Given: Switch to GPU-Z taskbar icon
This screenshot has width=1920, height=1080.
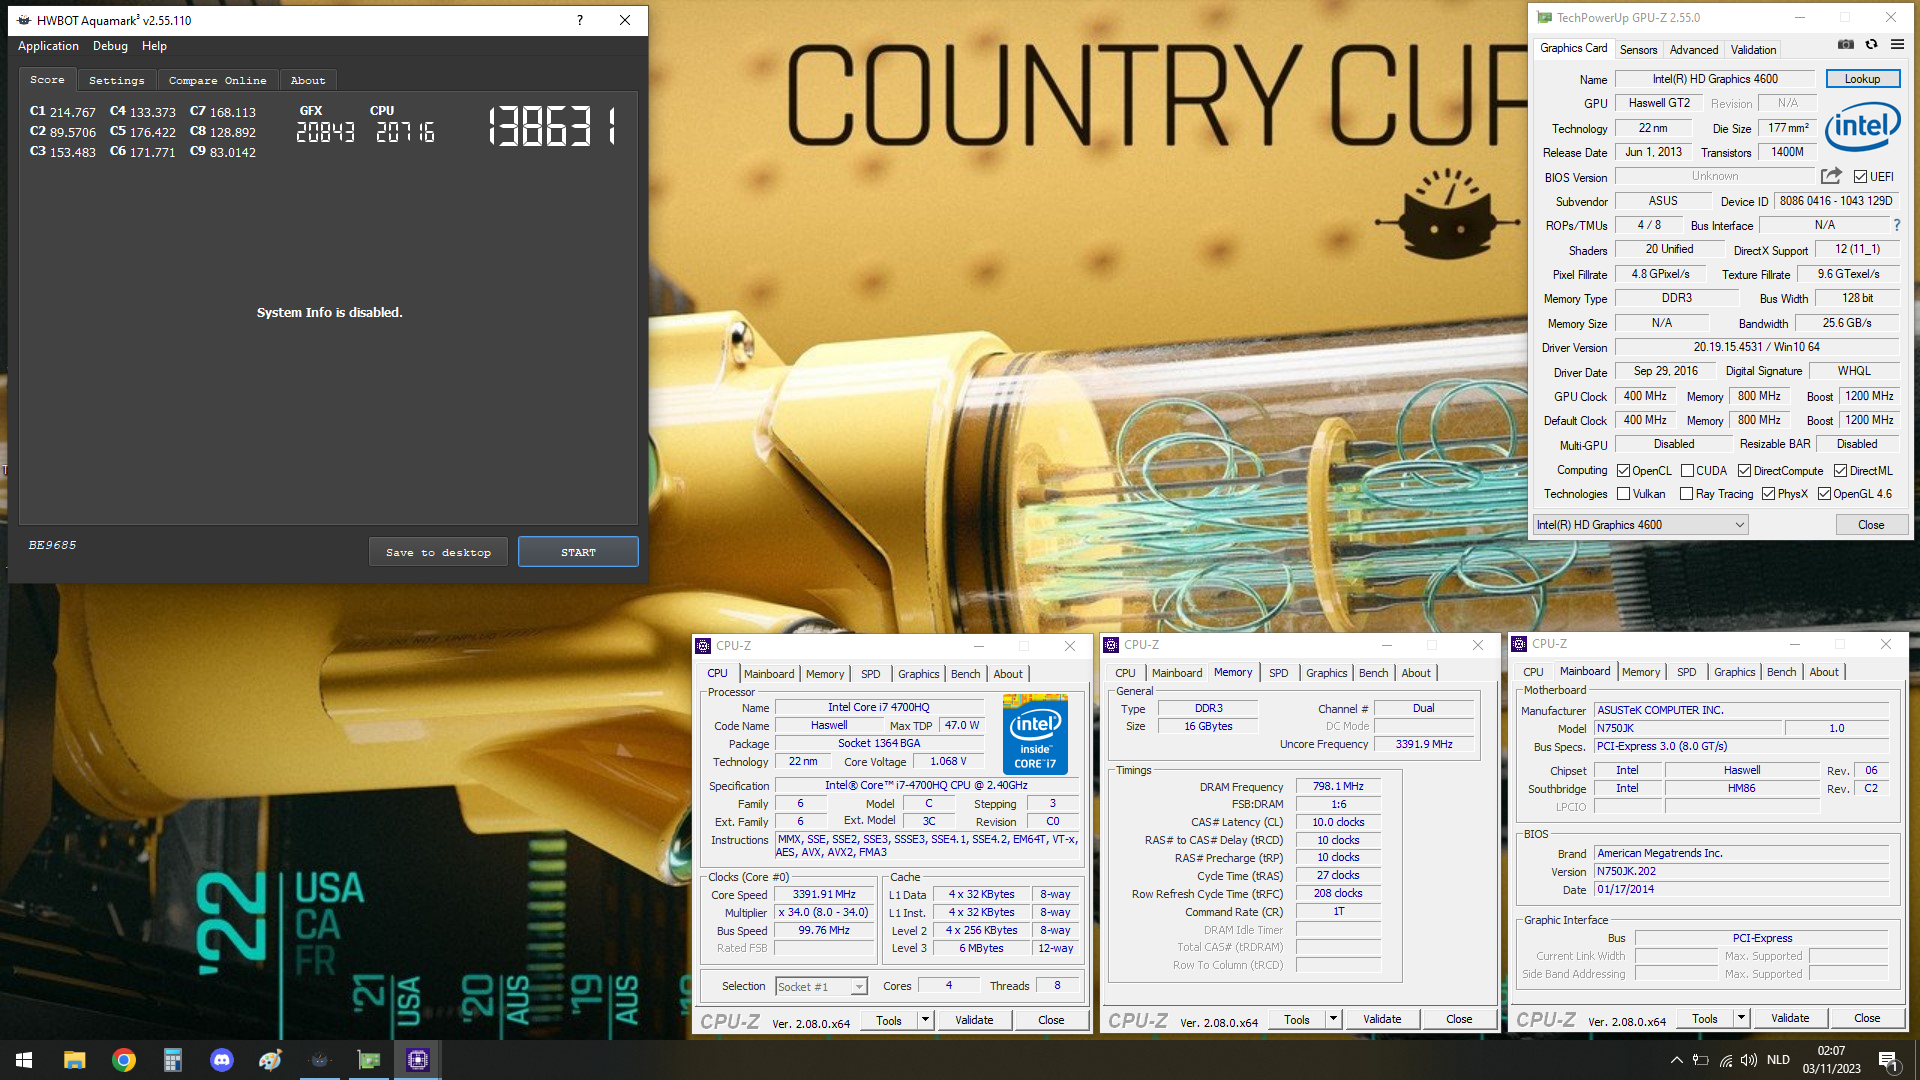Looking at the screenshot, I should 368,1060.
